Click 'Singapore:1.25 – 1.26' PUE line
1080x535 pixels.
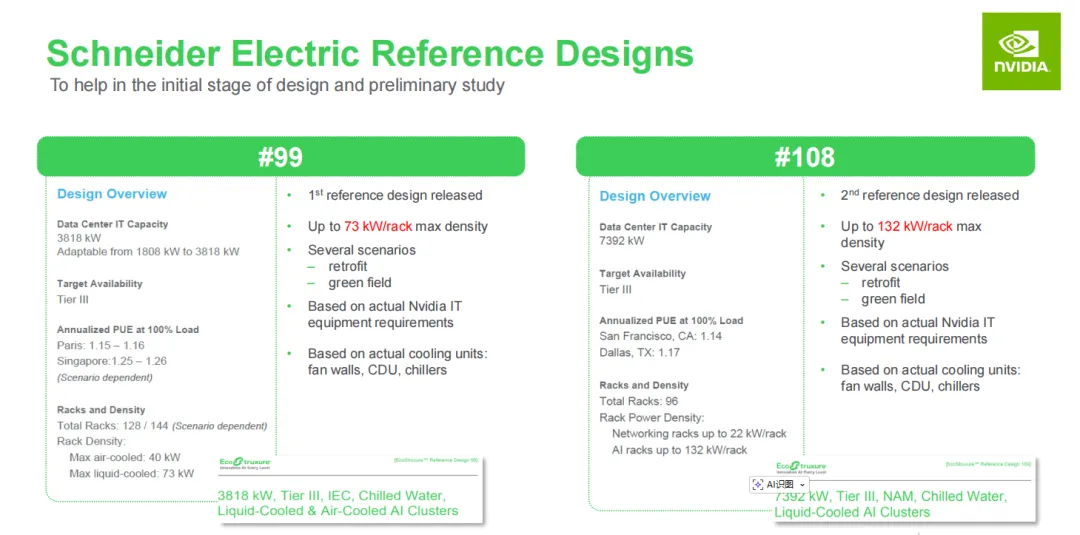(x=112, y=361)
